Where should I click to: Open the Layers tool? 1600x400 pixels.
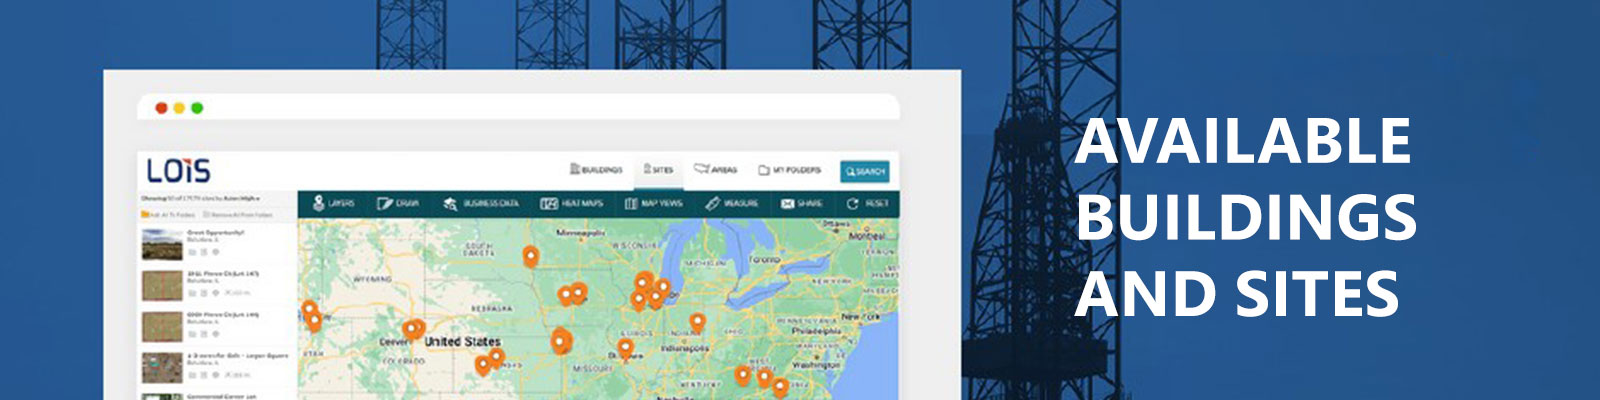[334, 203]
